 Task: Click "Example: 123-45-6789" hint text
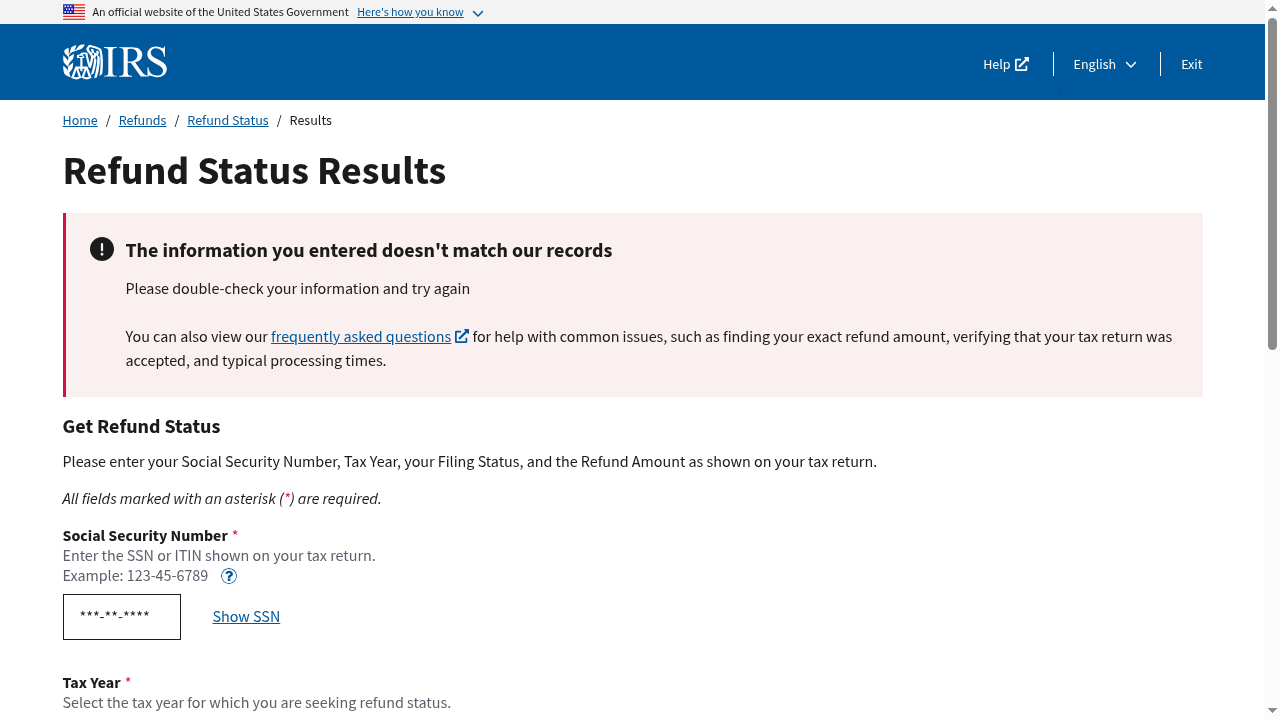[135, 576]
